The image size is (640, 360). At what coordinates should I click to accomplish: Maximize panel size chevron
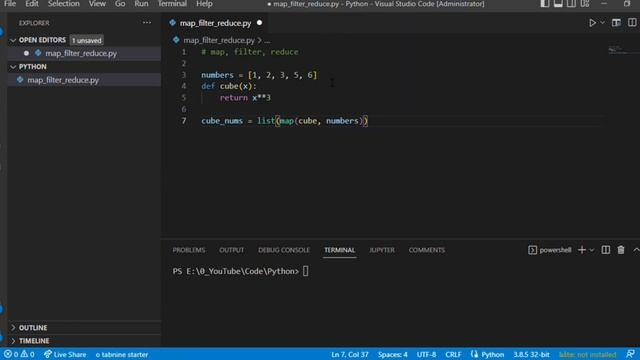pos(636,250)
